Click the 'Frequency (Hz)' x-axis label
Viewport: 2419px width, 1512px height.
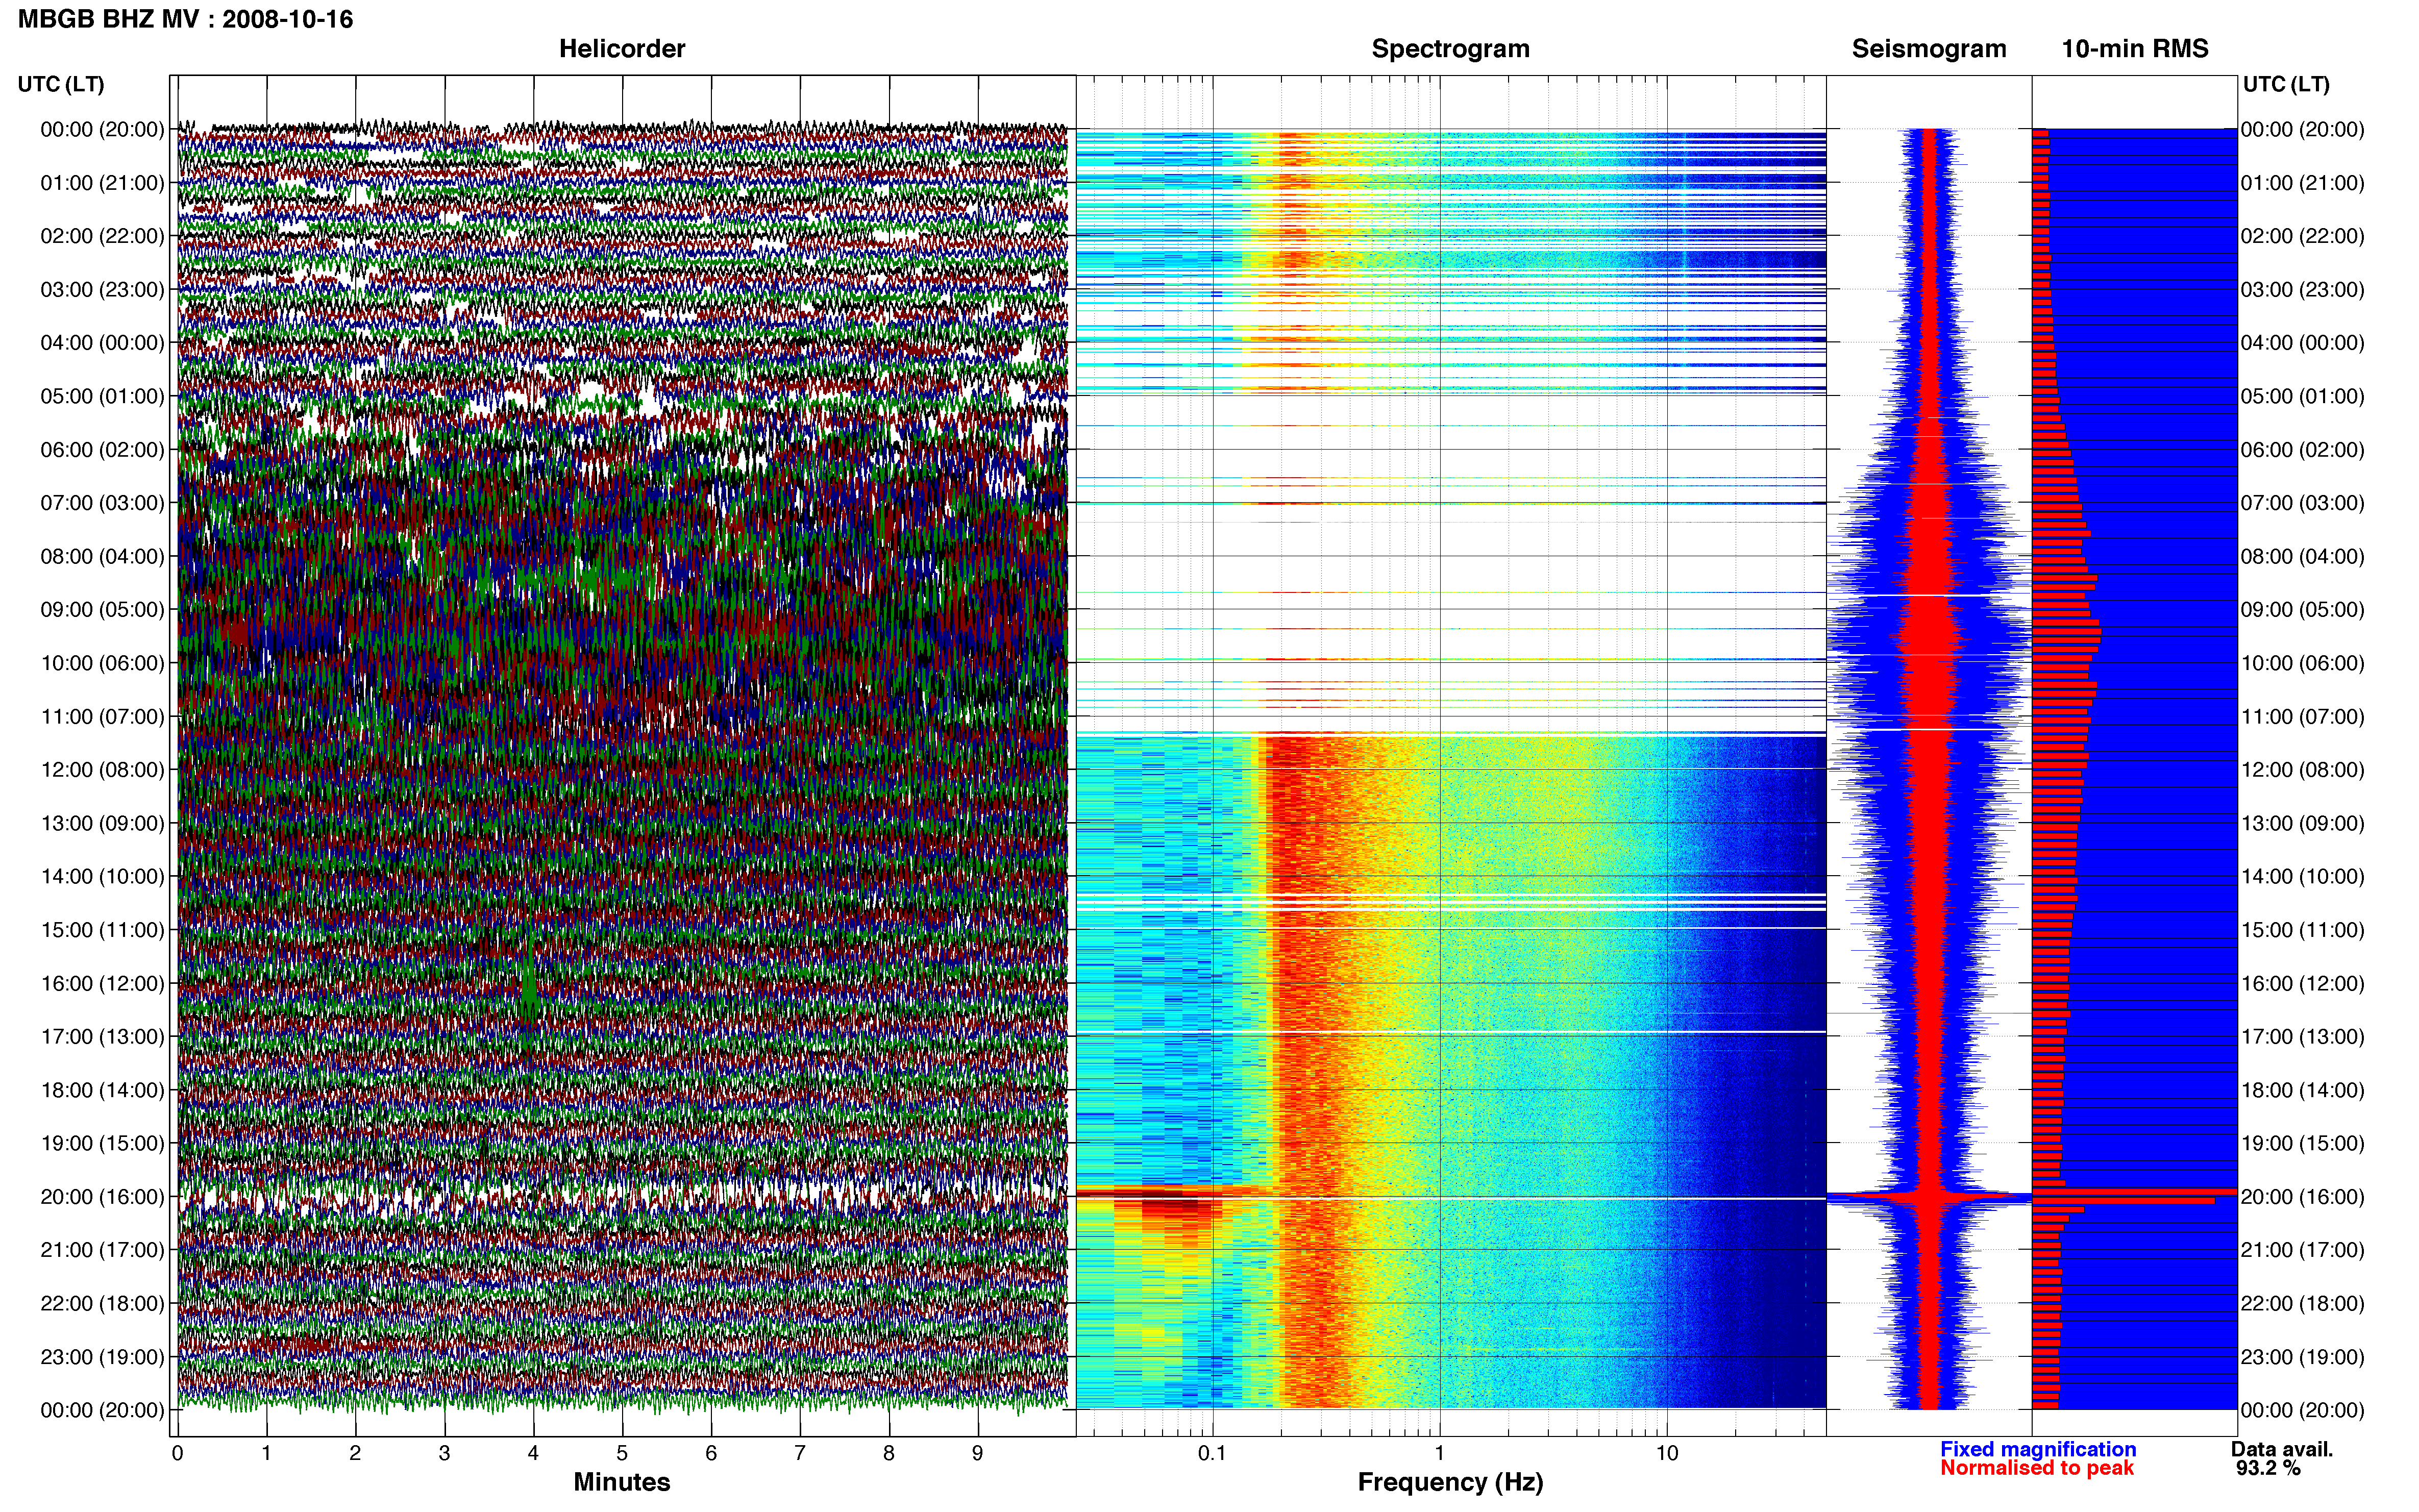[x=1450, y=1482]
